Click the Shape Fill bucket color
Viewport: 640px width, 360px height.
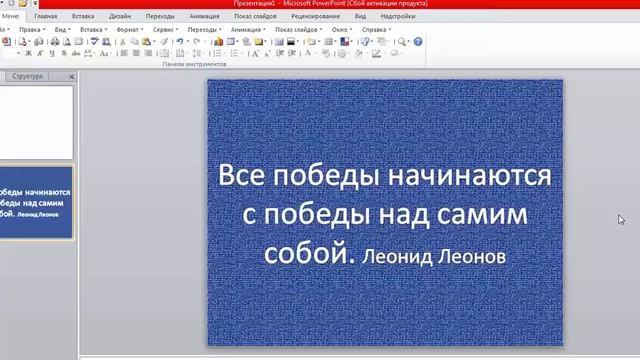tap(359, 53)
